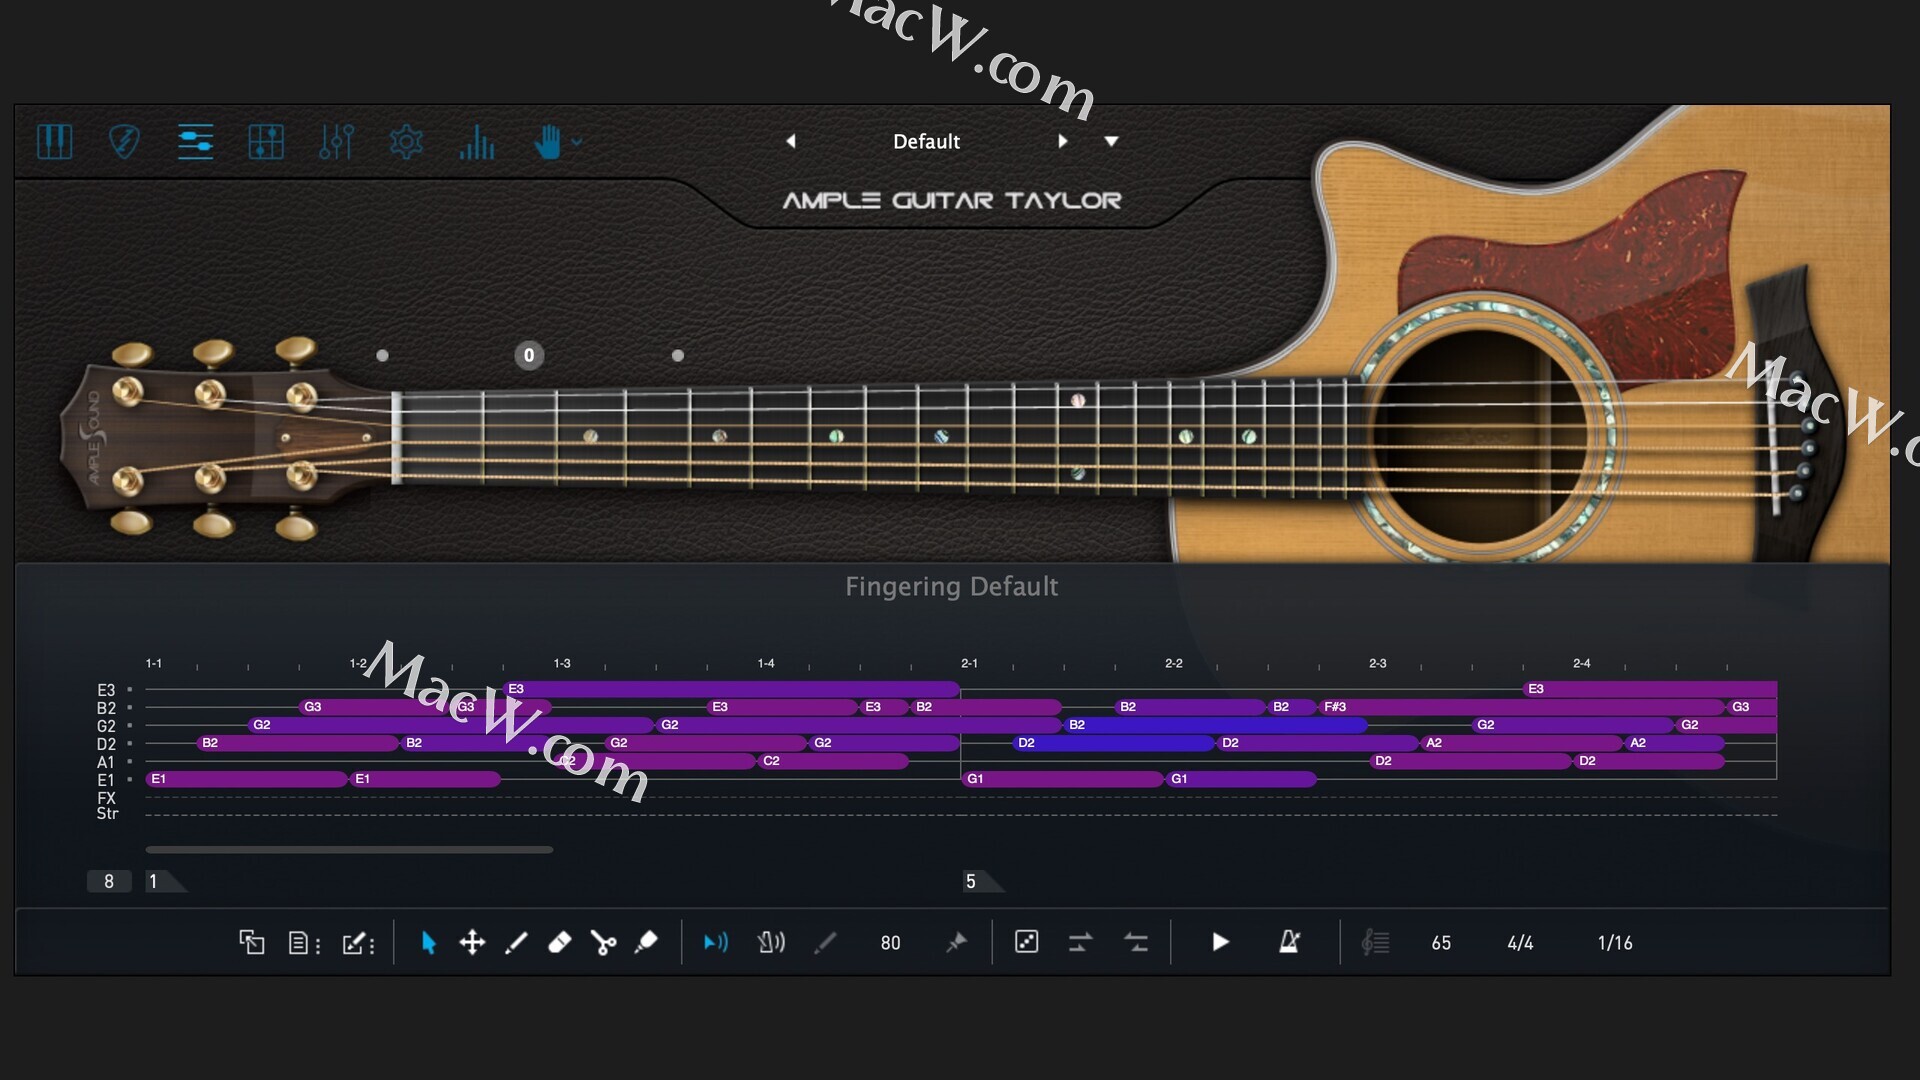Click the G2 string row label
The height and width of the screenshot is (1080, 1920).
[x=106, y=726]
